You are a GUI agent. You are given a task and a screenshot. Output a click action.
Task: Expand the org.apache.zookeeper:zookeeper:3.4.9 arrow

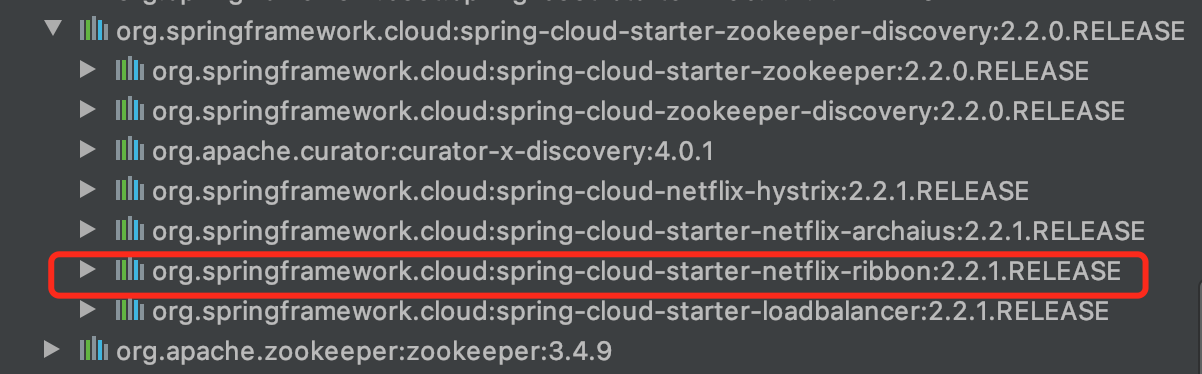pyautogui.click(x=51, y=351)
